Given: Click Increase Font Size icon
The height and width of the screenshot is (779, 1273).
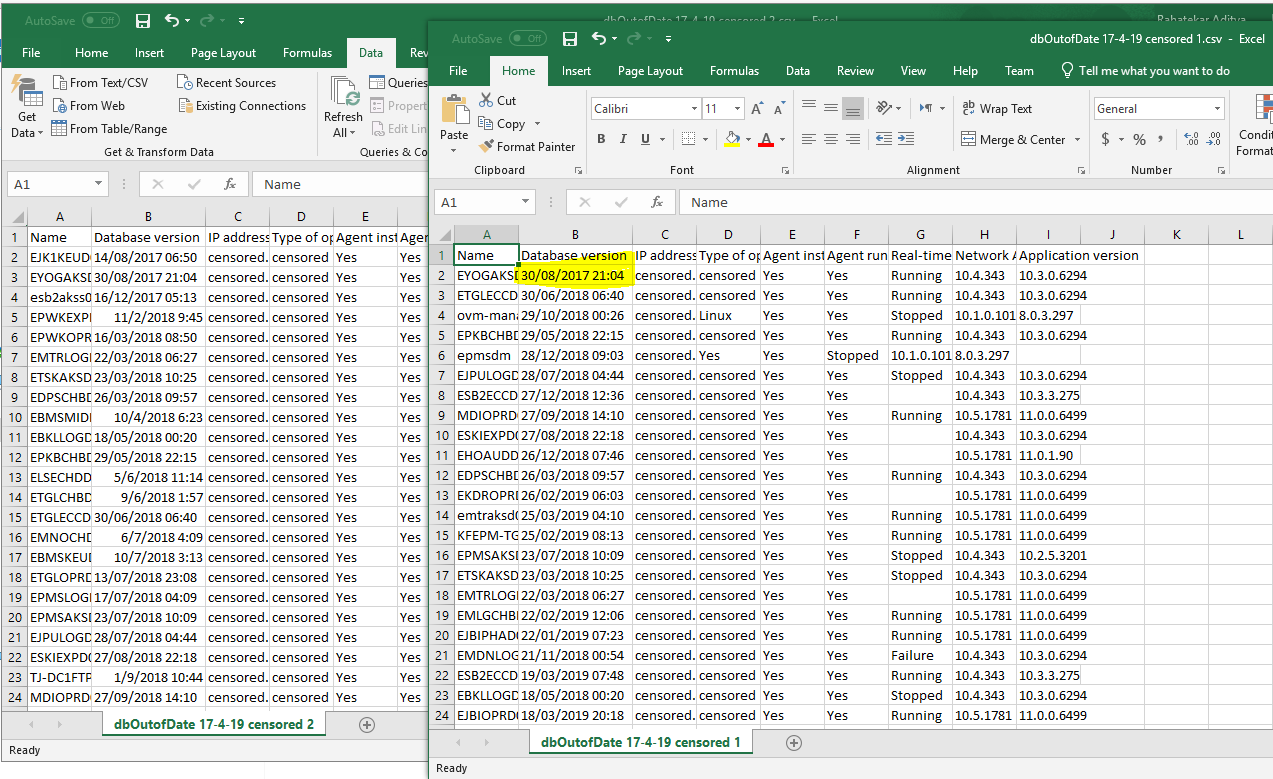Looking at the screenshot, I should coord(755,109).
